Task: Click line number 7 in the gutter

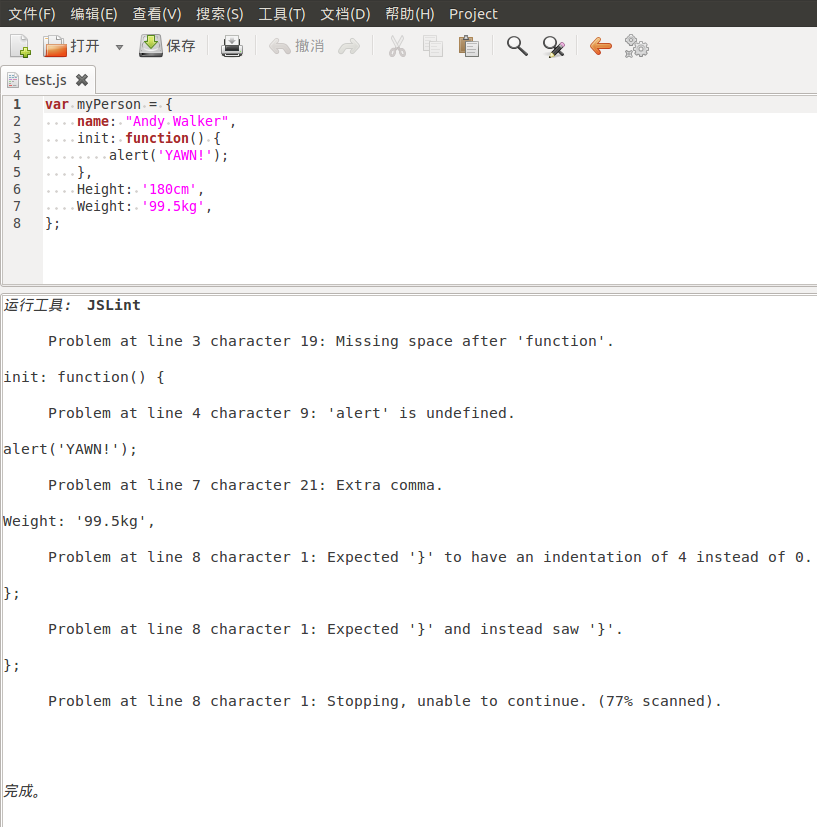Action: click(17, 206)
